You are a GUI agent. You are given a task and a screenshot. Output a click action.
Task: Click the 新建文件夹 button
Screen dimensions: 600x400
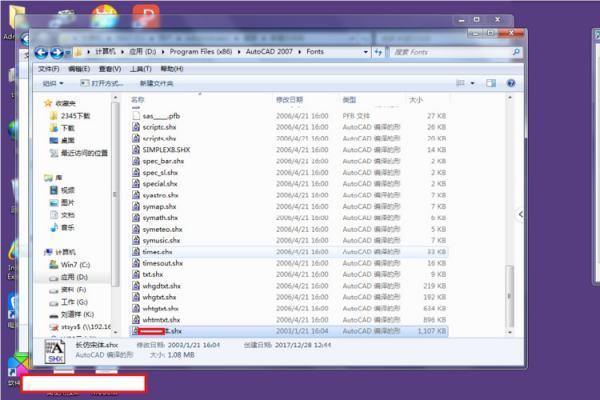(156, 83)
